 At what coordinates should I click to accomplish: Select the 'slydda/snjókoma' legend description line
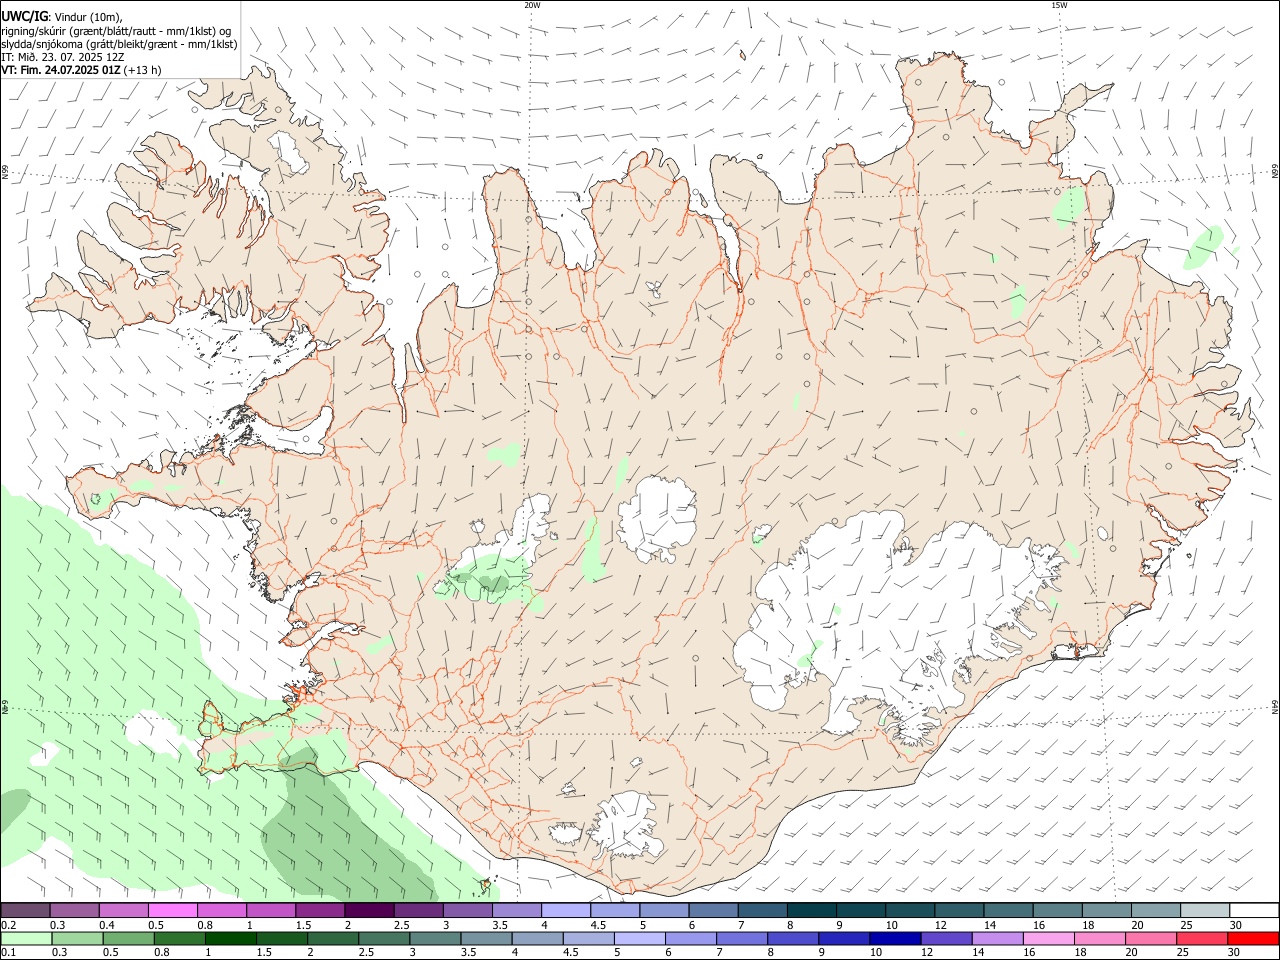click(119, 44)
